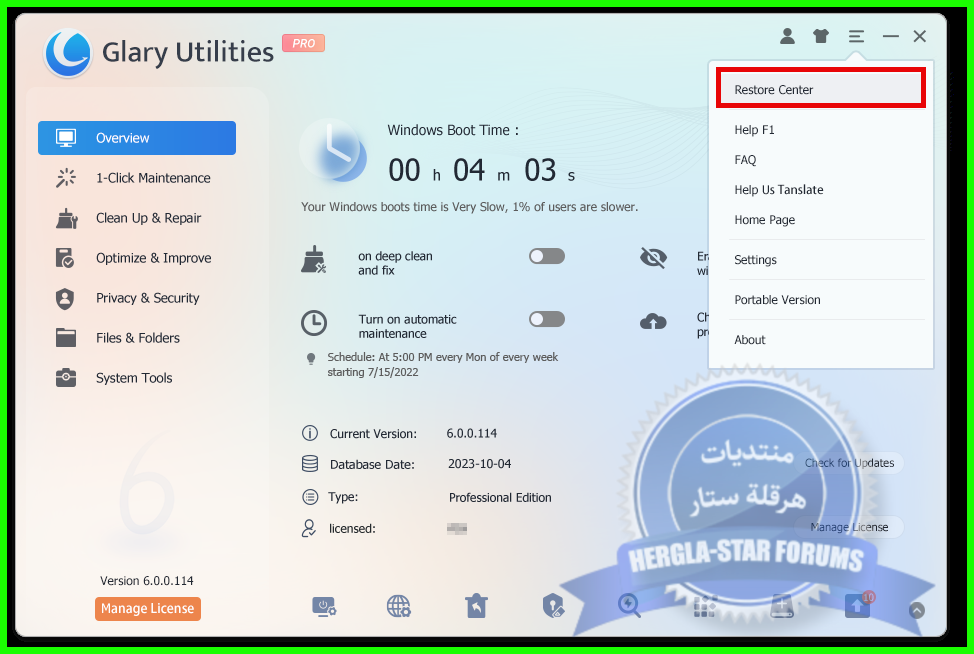
Task: Click the System Tools toolbox icon
Action: 66,378
